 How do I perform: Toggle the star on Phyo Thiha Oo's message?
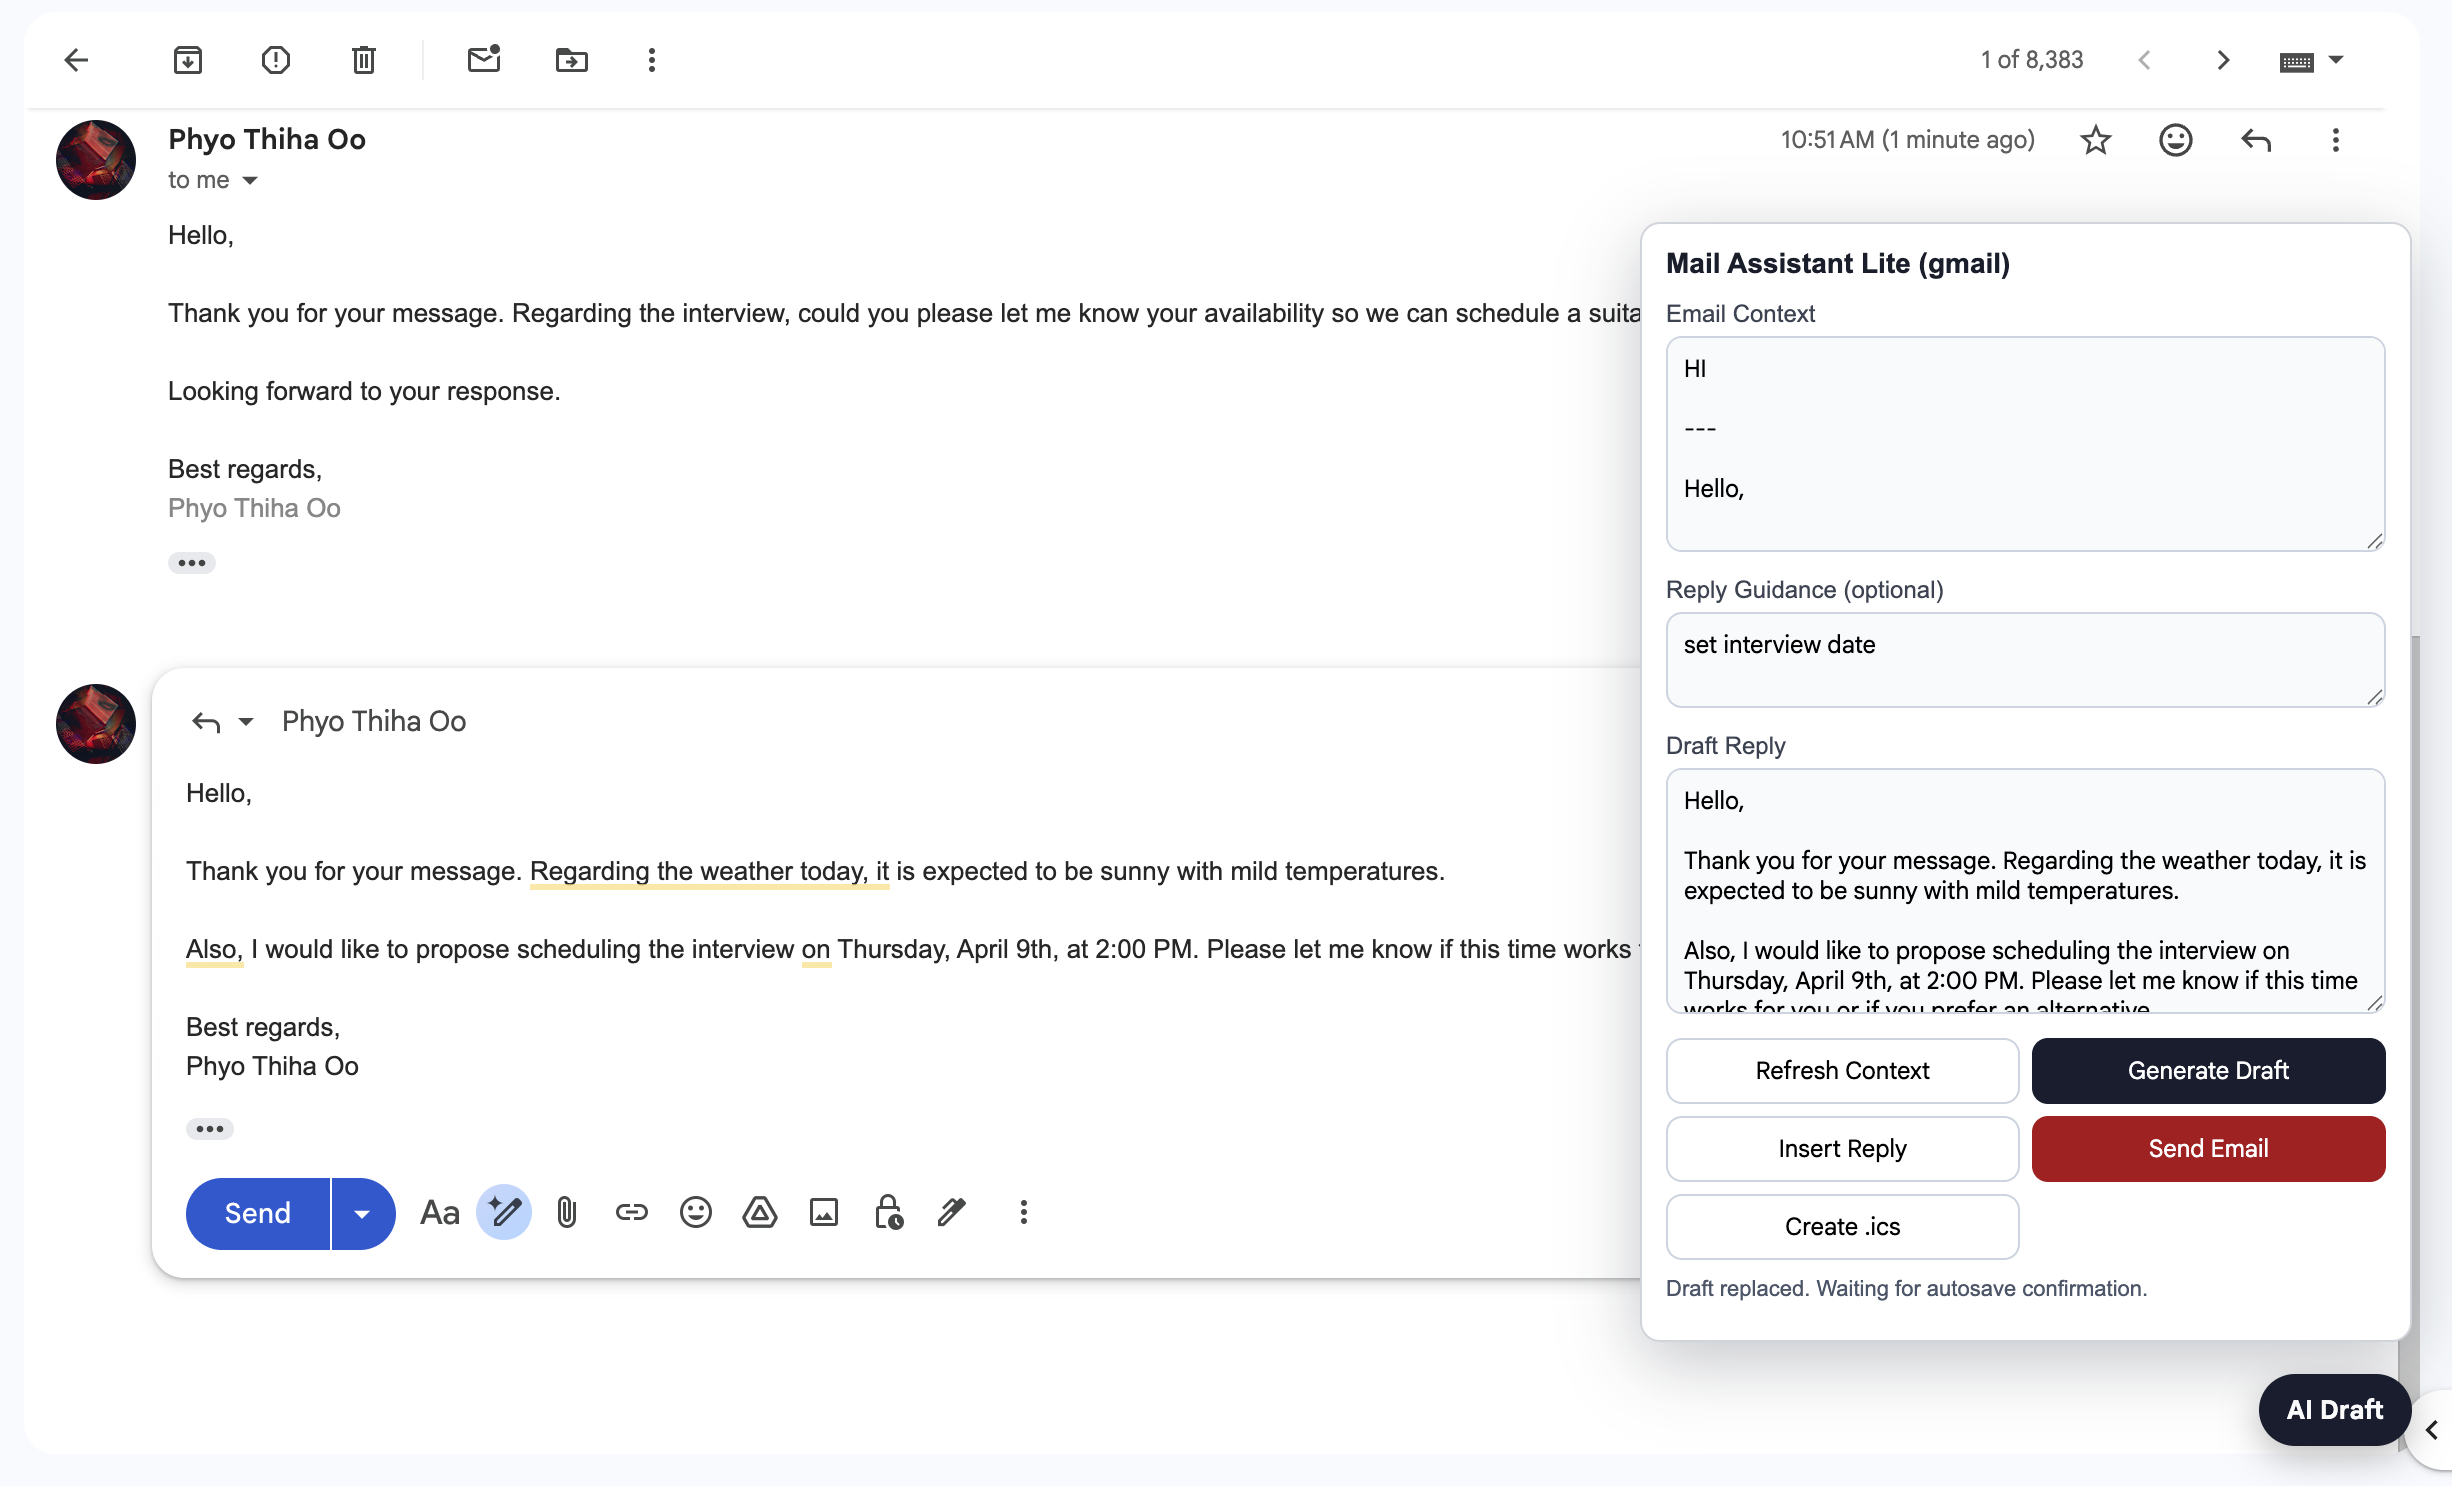tap(2095, 140)
